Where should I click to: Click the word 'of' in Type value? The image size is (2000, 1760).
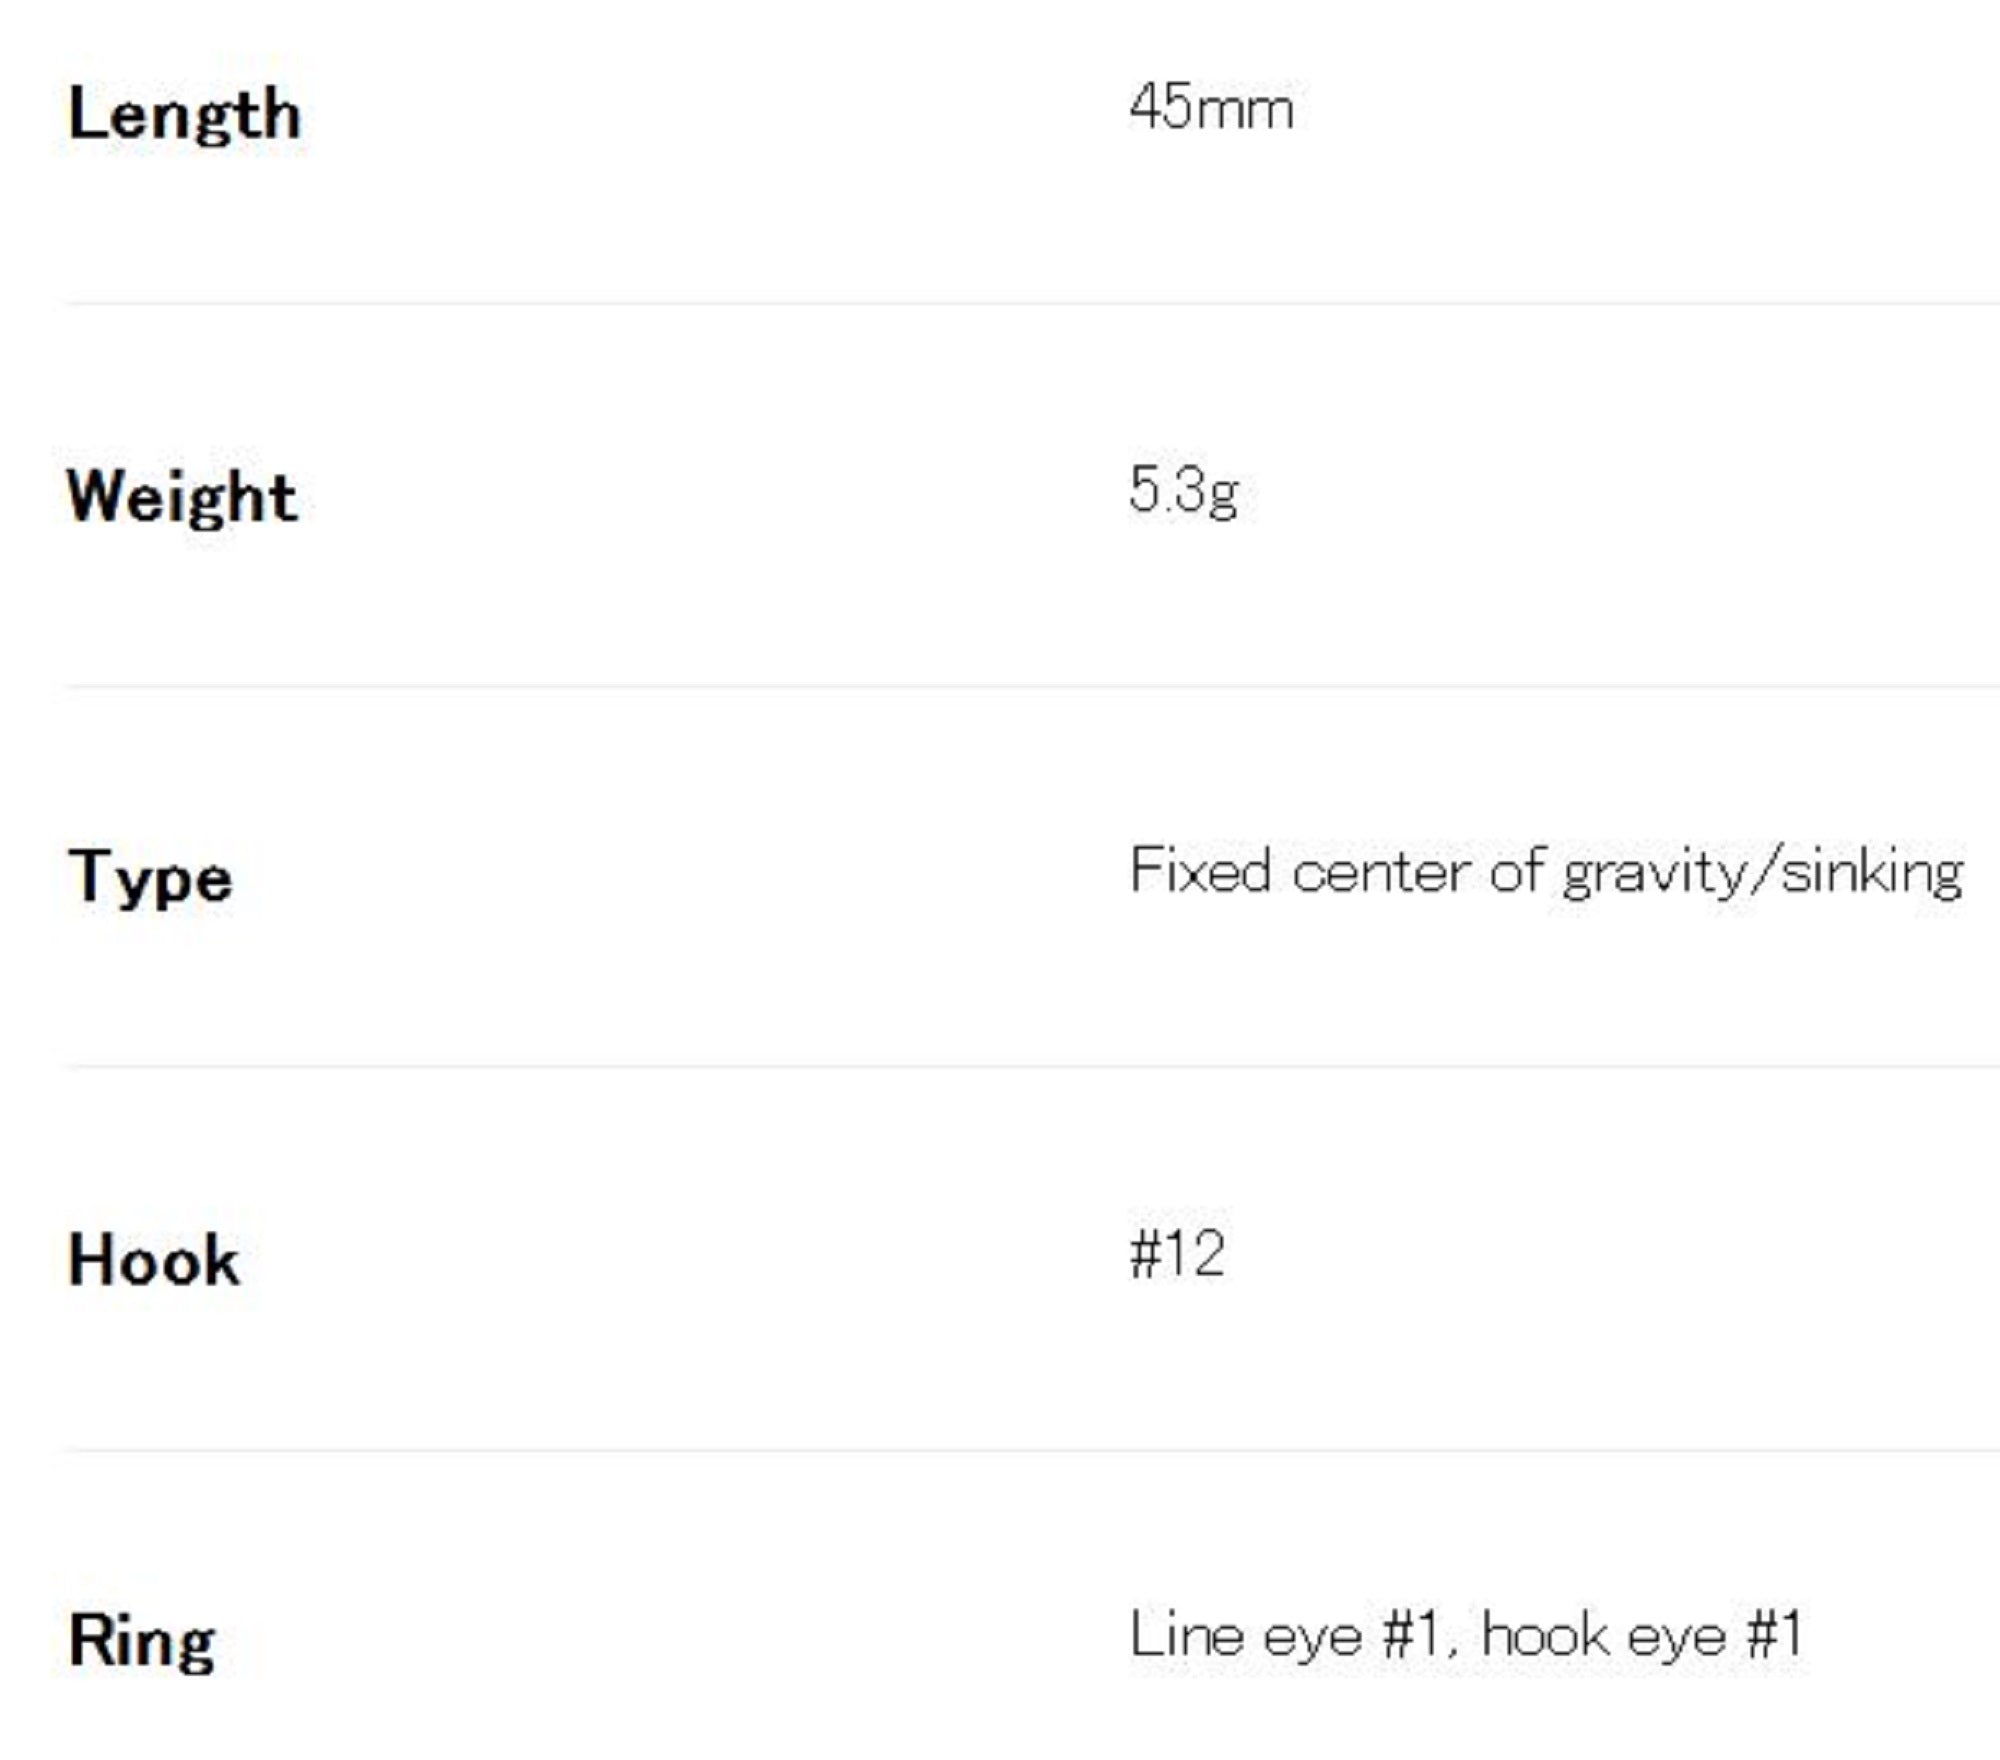click(x=1516, y=871)
